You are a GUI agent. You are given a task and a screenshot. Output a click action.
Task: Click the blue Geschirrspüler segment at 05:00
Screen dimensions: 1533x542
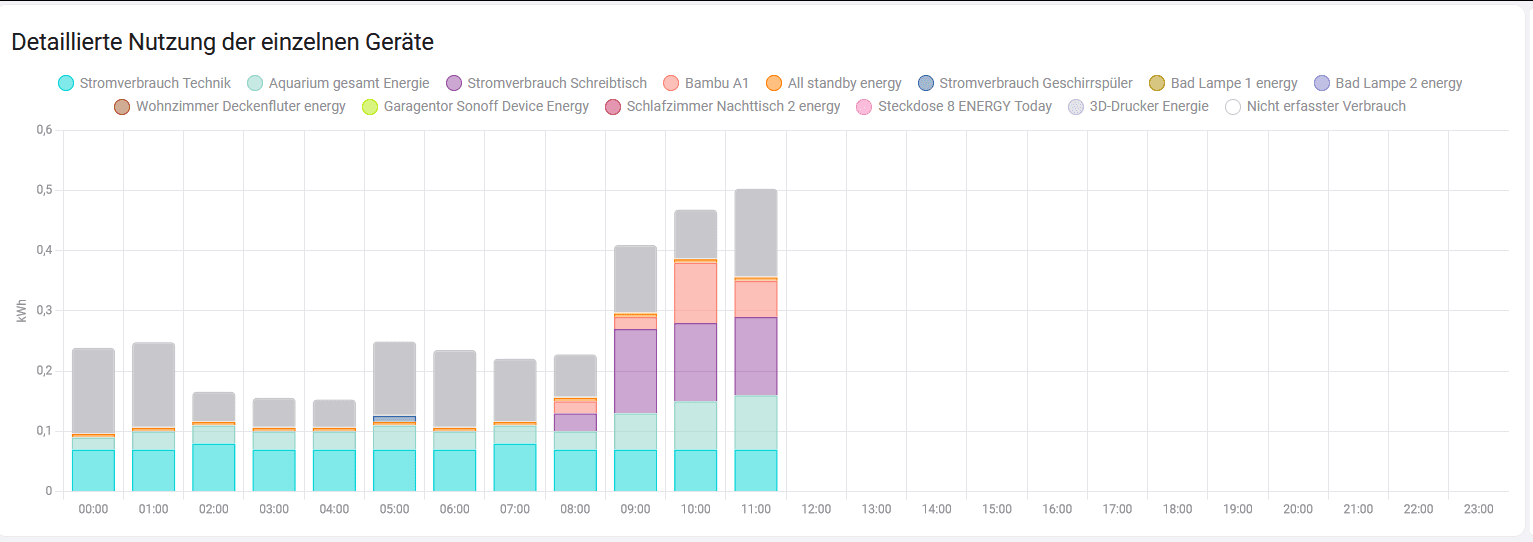pos(394,419)
